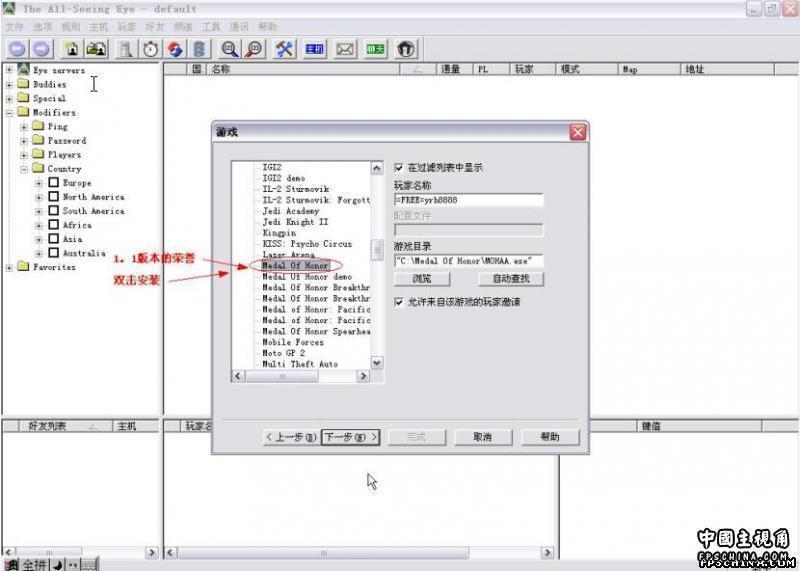Click the blue 主机 toolbar icon

[314, 49]
